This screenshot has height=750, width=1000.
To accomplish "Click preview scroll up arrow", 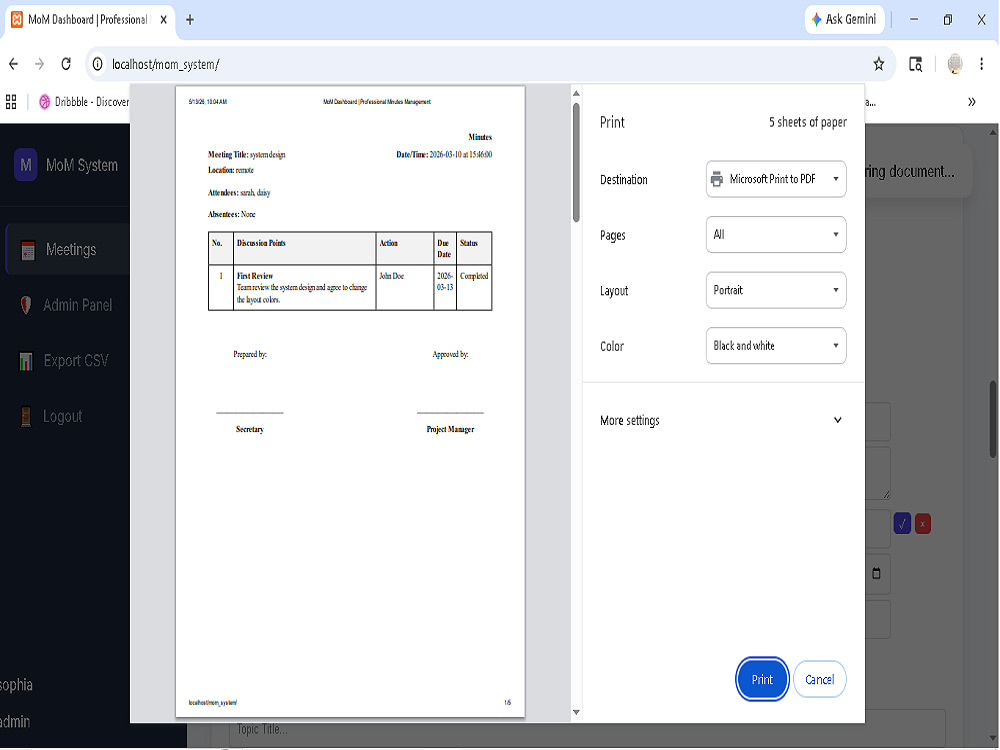I will (x=576, y=93).
